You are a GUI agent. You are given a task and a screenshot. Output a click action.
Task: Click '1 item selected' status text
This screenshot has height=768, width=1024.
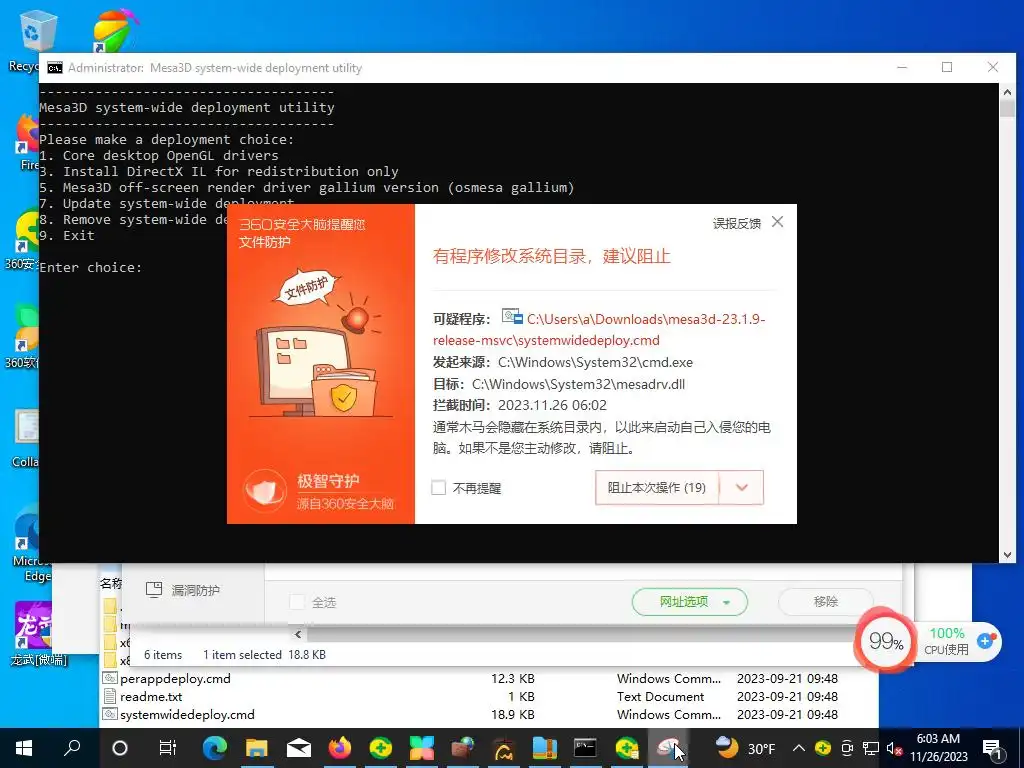(242, 654)
